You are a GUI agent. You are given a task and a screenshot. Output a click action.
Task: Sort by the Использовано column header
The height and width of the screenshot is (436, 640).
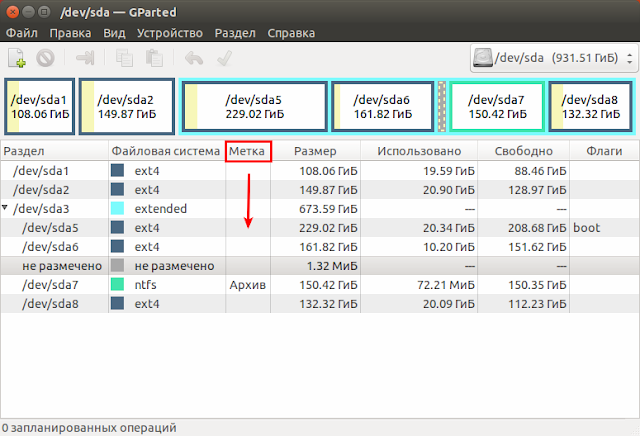click(x=419, y=151)
